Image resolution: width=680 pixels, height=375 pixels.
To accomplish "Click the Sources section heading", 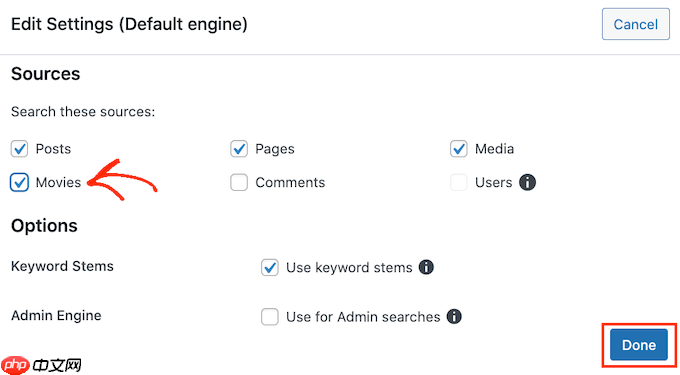I will 46,74.
